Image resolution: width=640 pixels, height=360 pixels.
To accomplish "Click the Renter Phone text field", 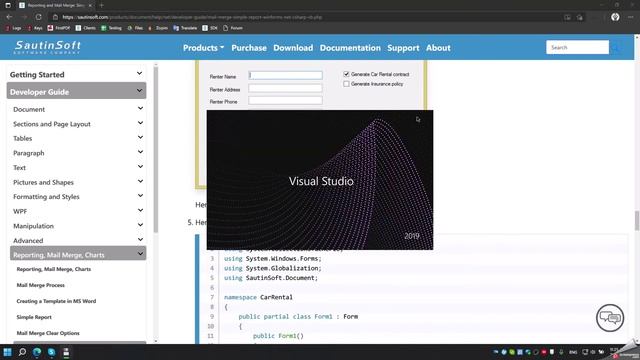I will point(285,100).
